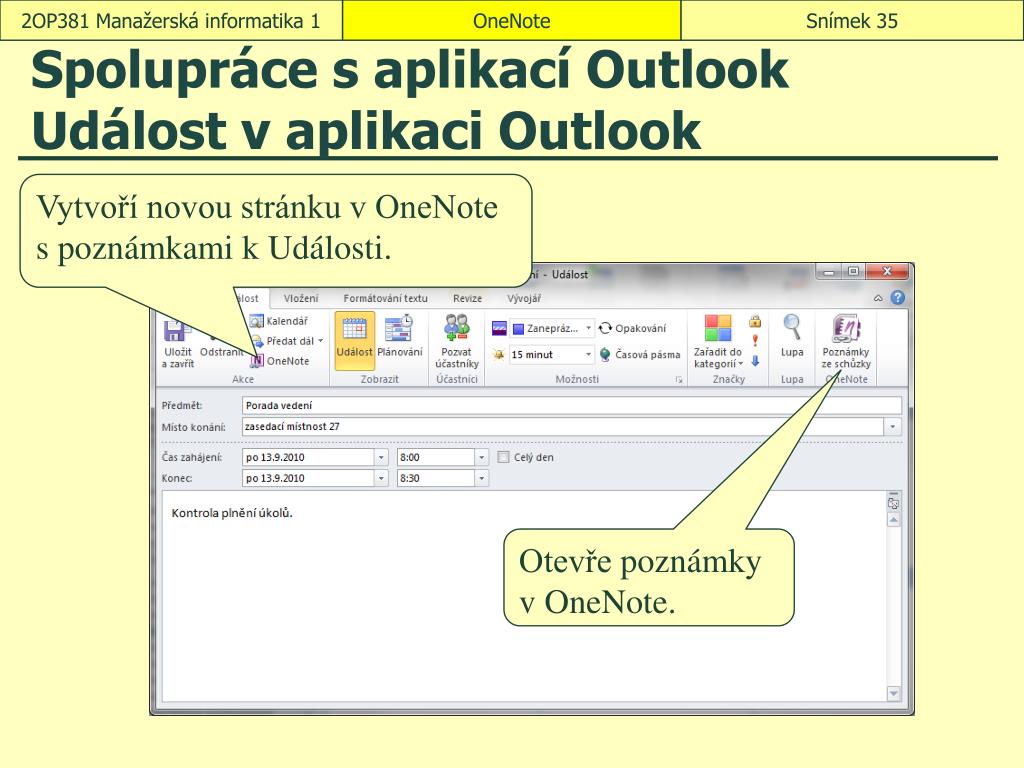Viewport: 1024px width, 768px height.
Task: Open Kalendář from the Akce group
Action: point(279,321)
